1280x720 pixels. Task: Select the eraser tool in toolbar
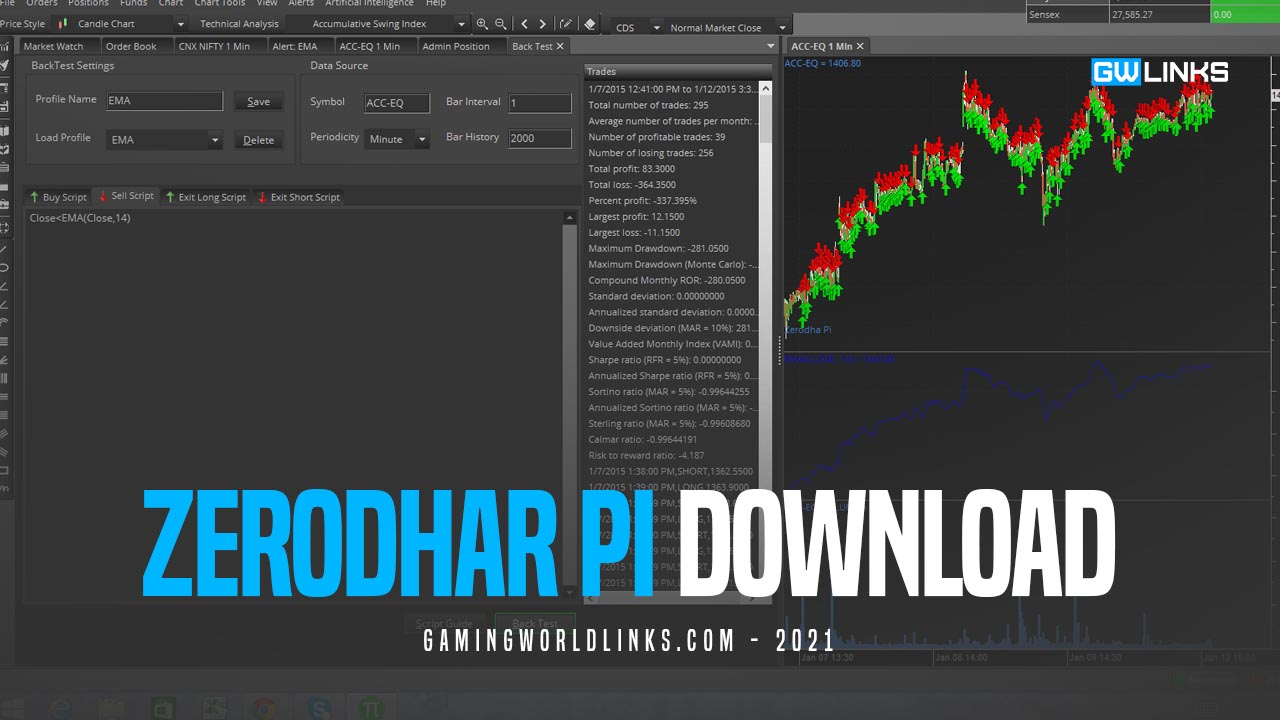[590, 24]
